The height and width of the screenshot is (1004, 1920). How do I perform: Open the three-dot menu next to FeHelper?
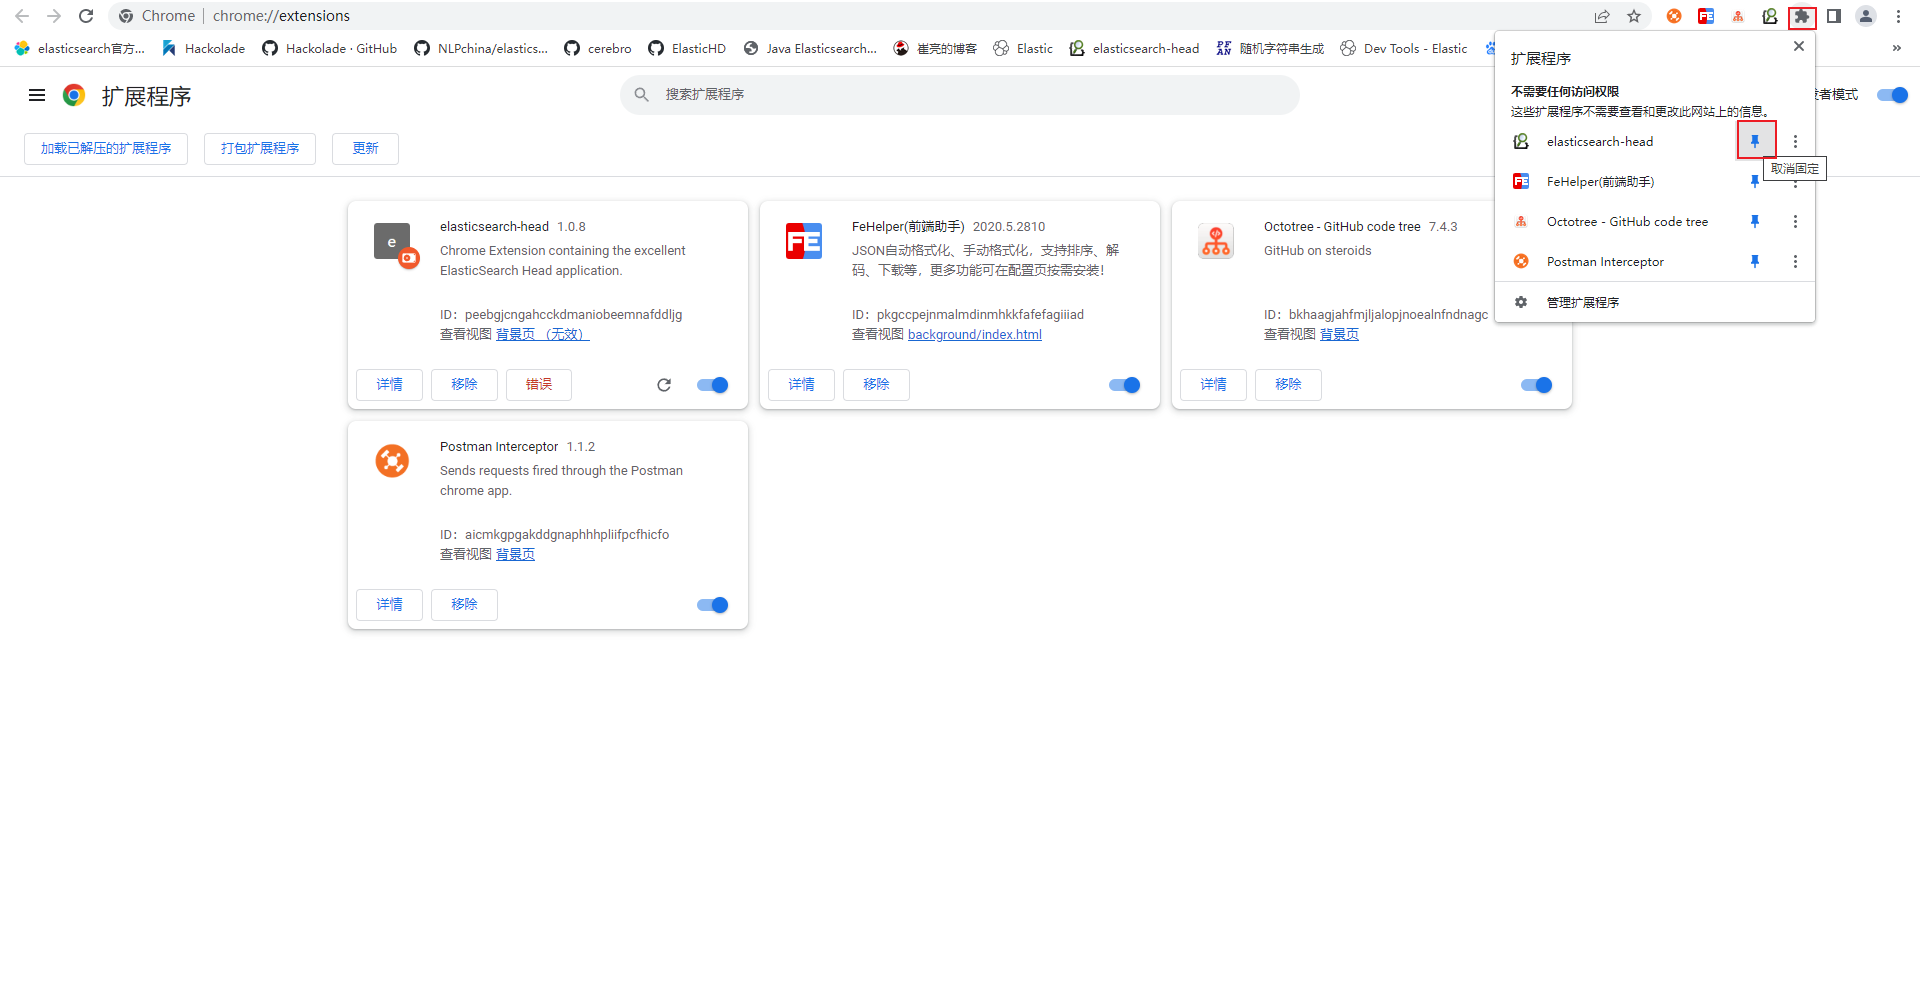[x=1796, y=181]
